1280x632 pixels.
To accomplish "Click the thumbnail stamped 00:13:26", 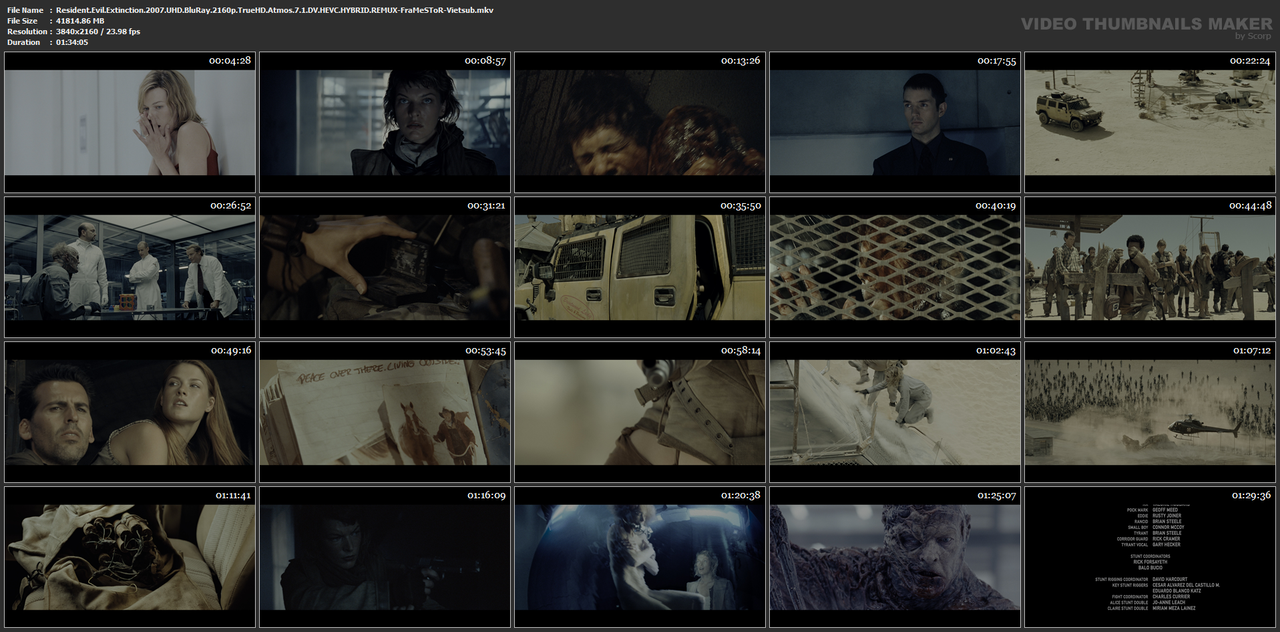I will coord(640,122).
